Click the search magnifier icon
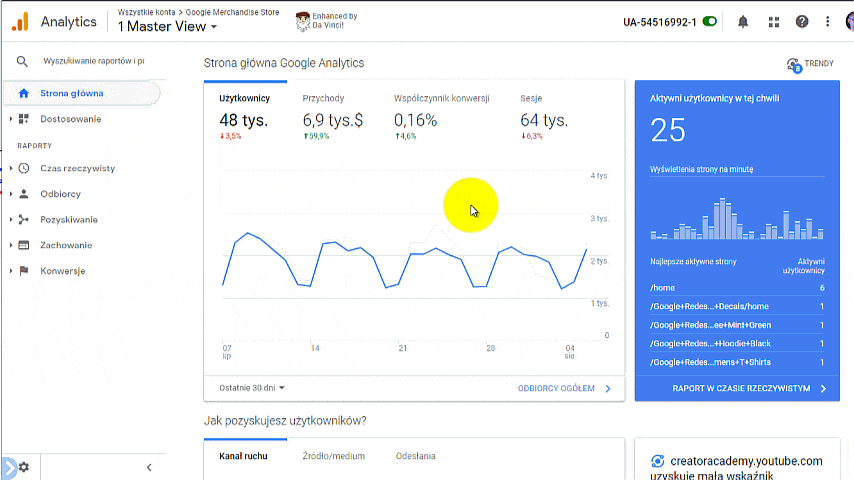This screenshot has width=854, height=480. coord(22,61)
